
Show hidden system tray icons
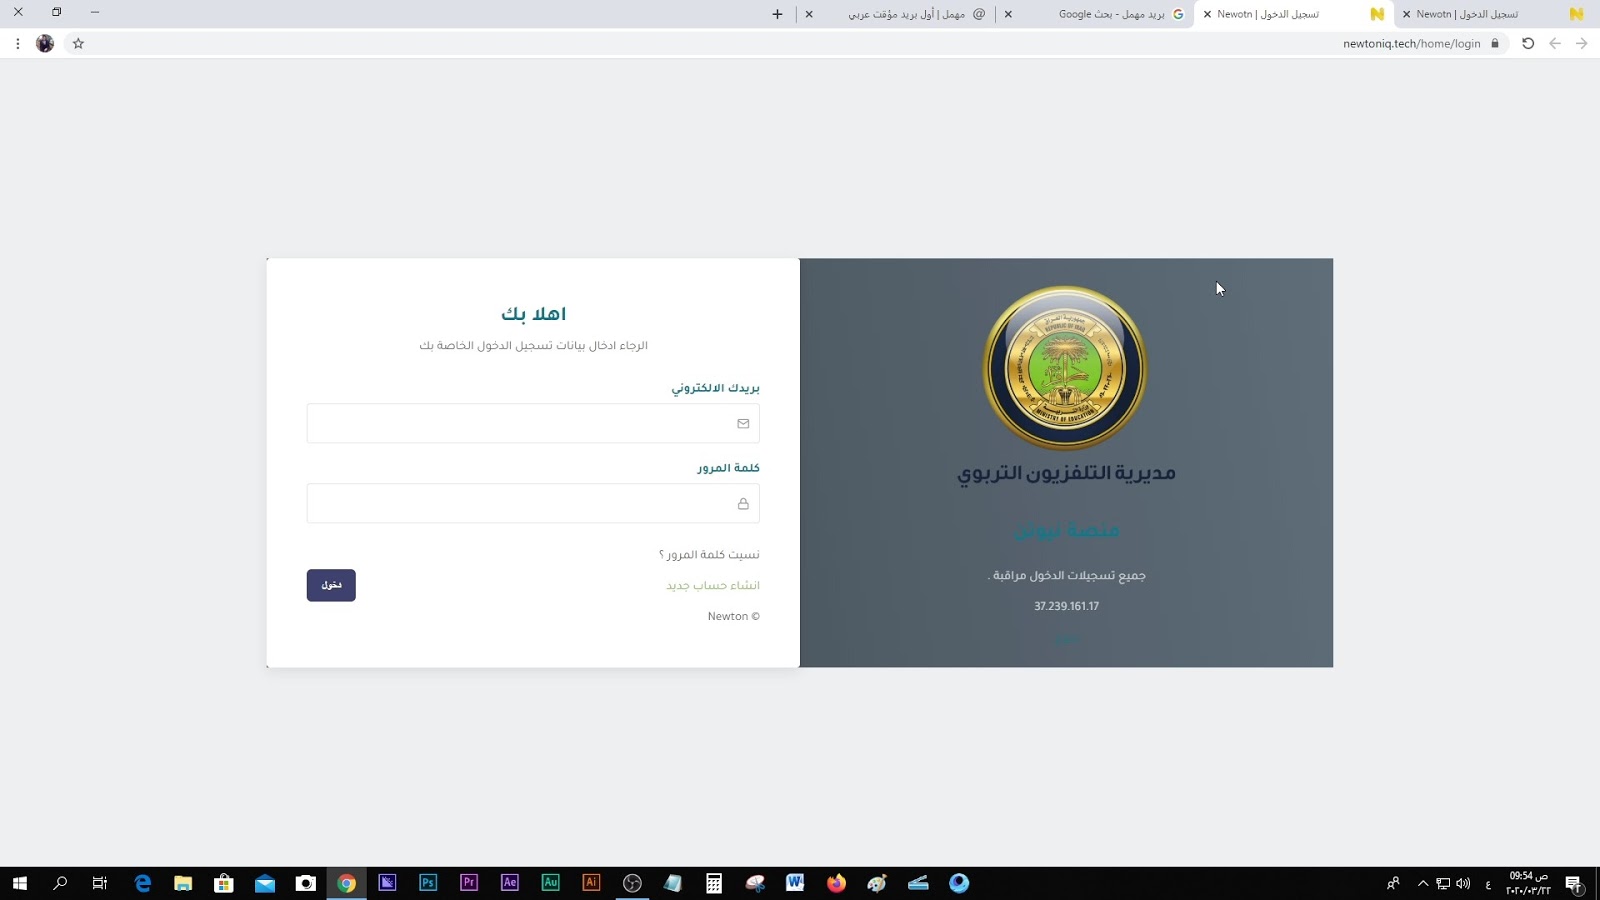pos(1423,883)
